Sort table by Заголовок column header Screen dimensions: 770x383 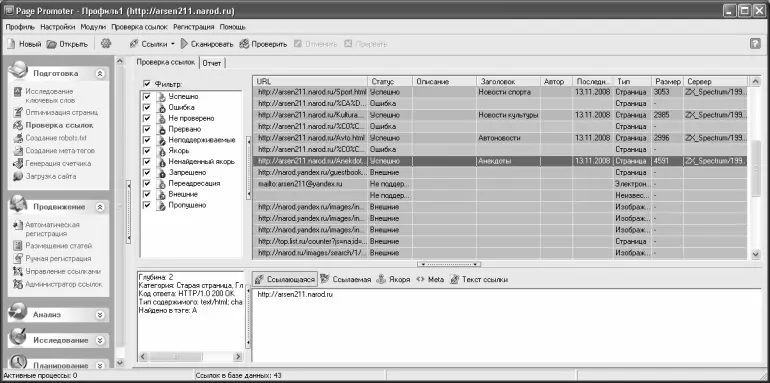click(x=508, y=82)
